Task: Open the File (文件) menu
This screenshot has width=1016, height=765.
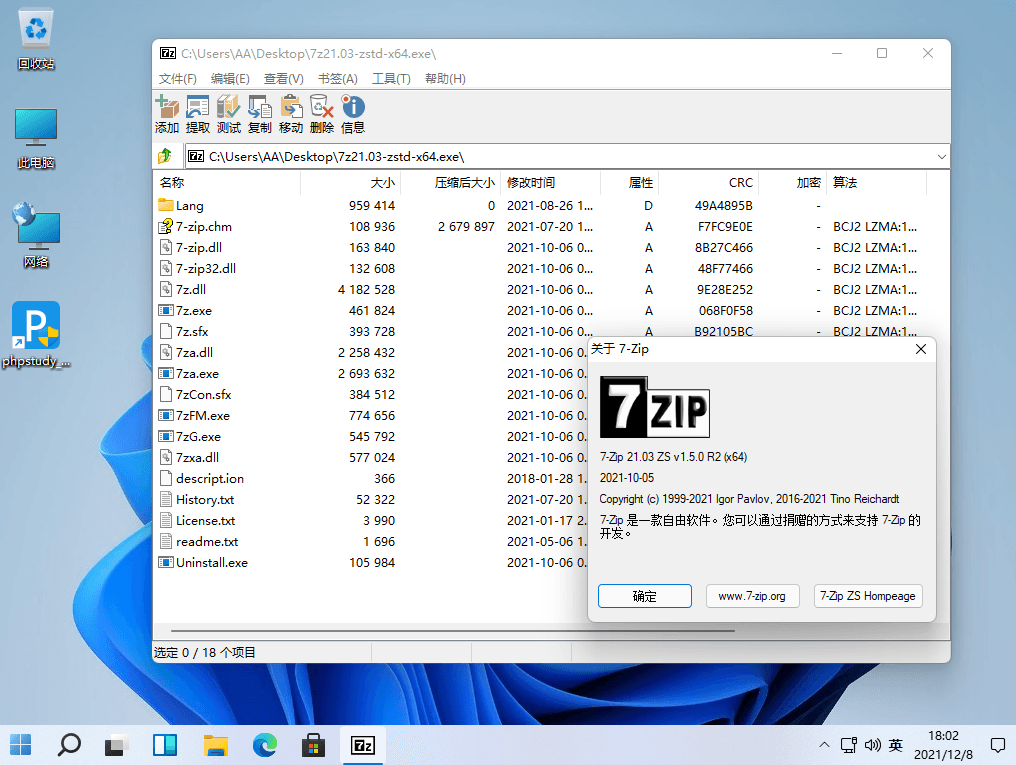Action: 178,78
